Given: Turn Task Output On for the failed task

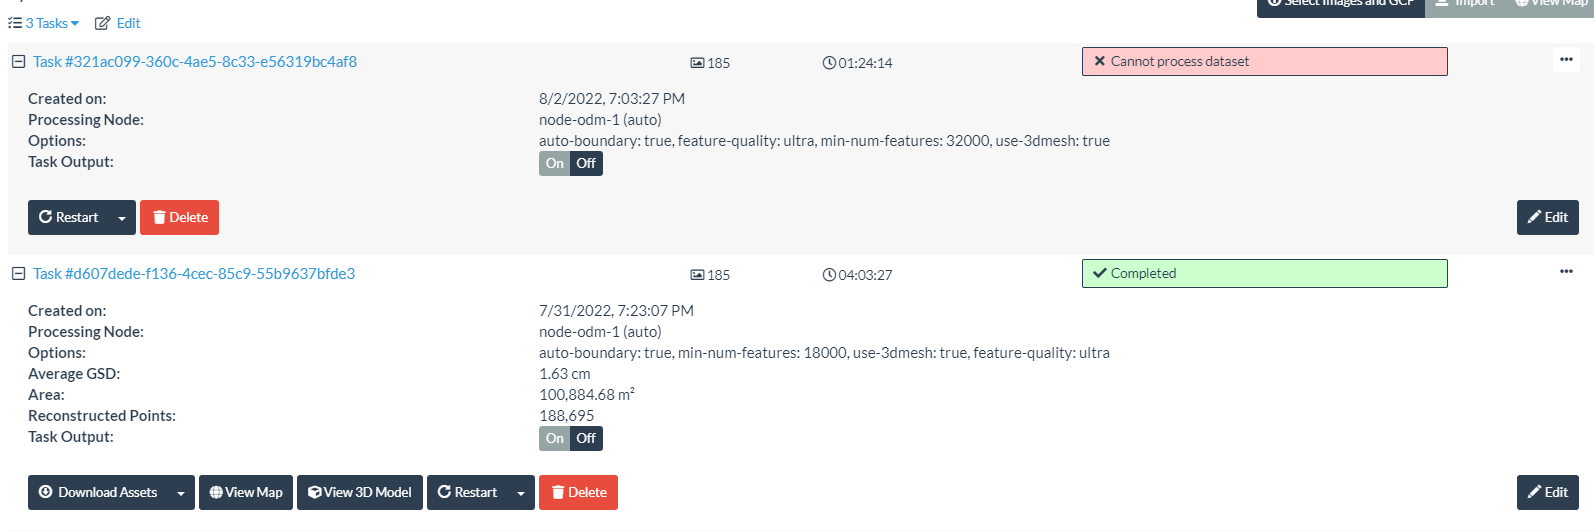Looking at the screenshot, I should pyautogui.click(x=555, y=164).
